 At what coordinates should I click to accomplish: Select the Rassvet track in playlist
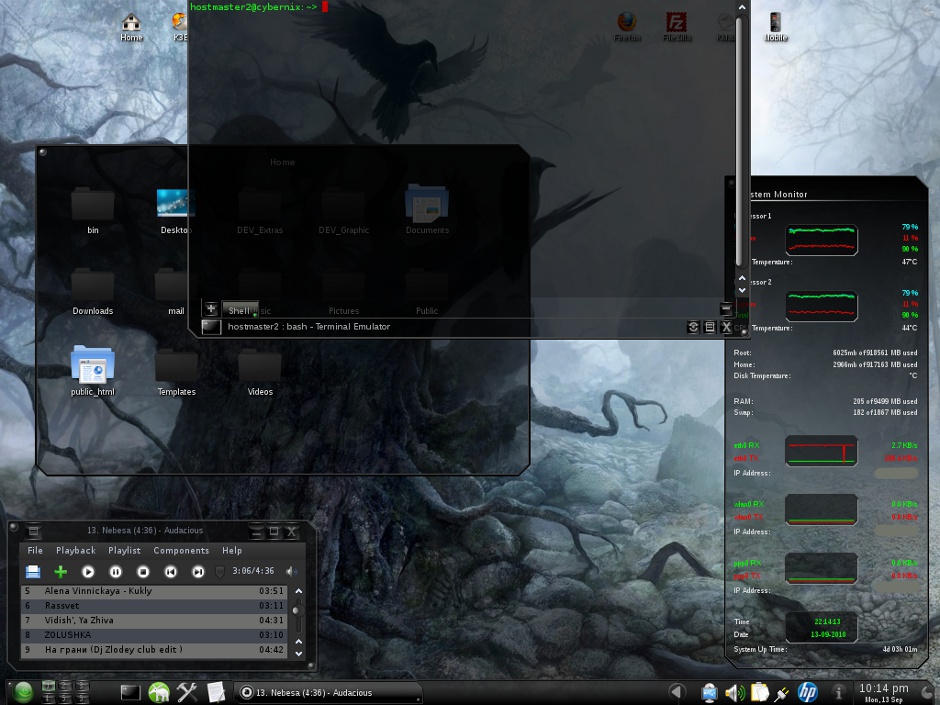tap(154, 605)
